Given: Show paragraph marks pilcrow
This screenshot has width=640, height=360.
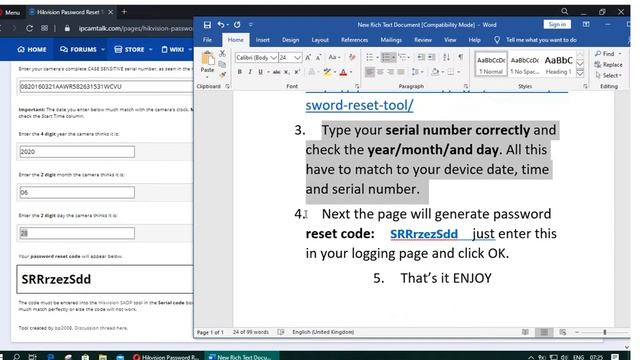Looking at the screenshot, I should click(460, 58).
